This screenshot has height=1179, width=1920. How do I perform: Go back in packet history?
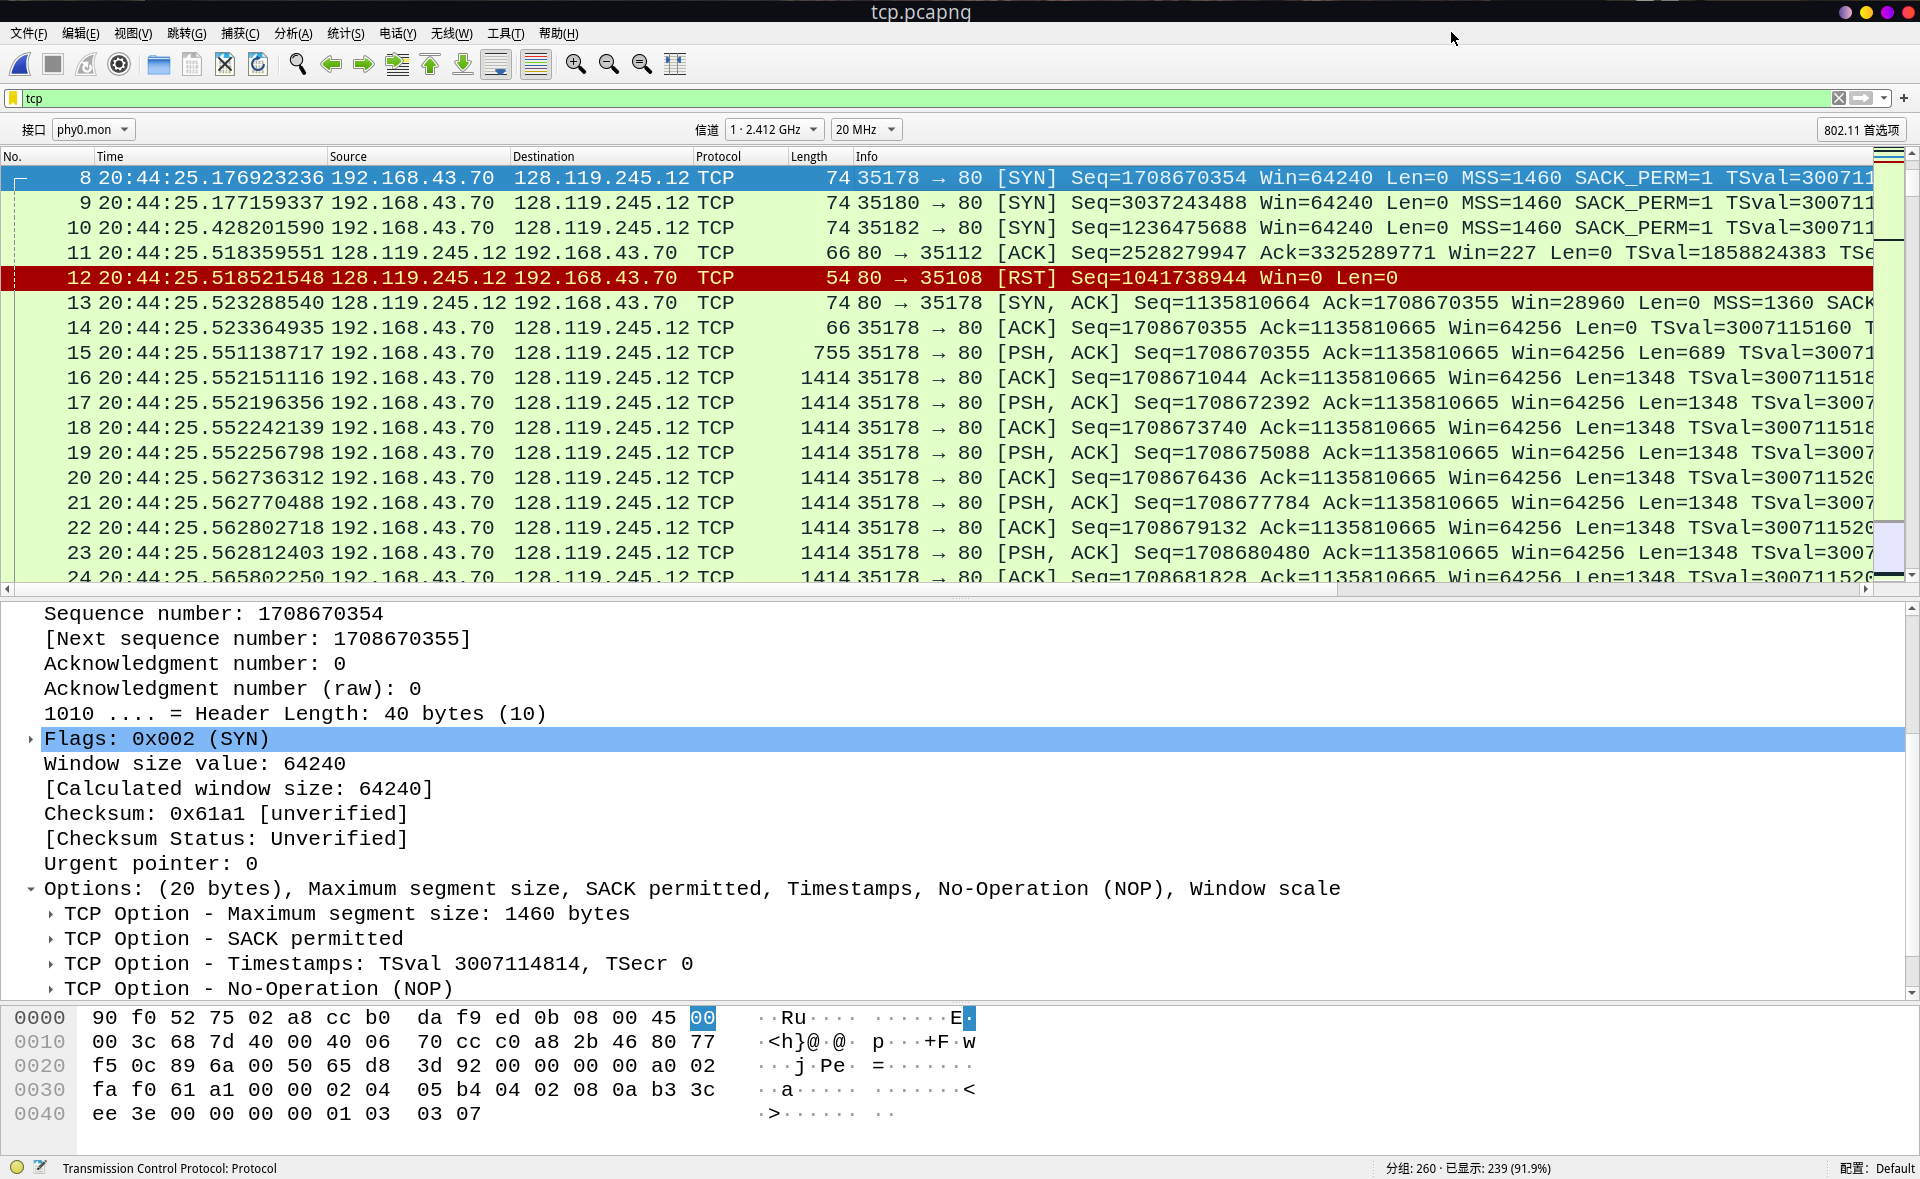[x=331, y=65]
